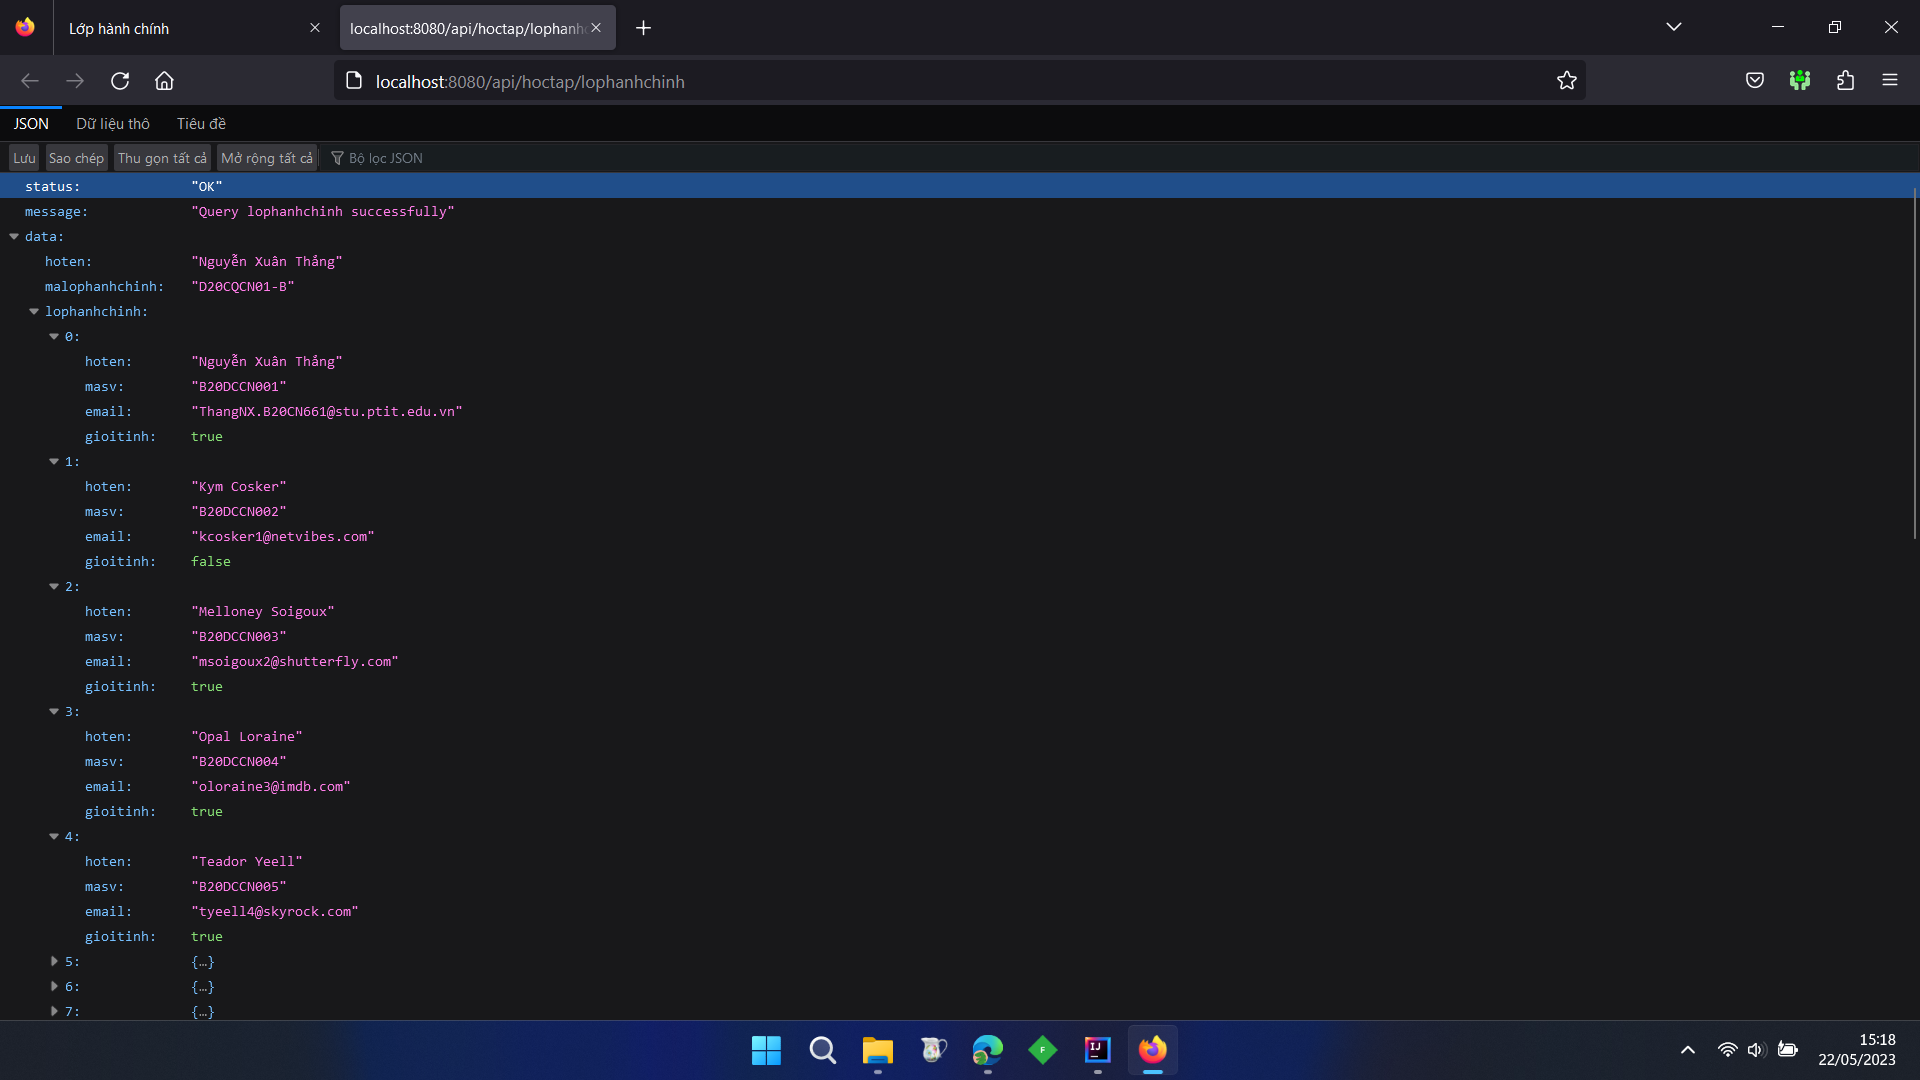Launch IntelliJ IDEA from the taskbar
Viewport: 1920px width, 1080px height.
point(1097,1051)
